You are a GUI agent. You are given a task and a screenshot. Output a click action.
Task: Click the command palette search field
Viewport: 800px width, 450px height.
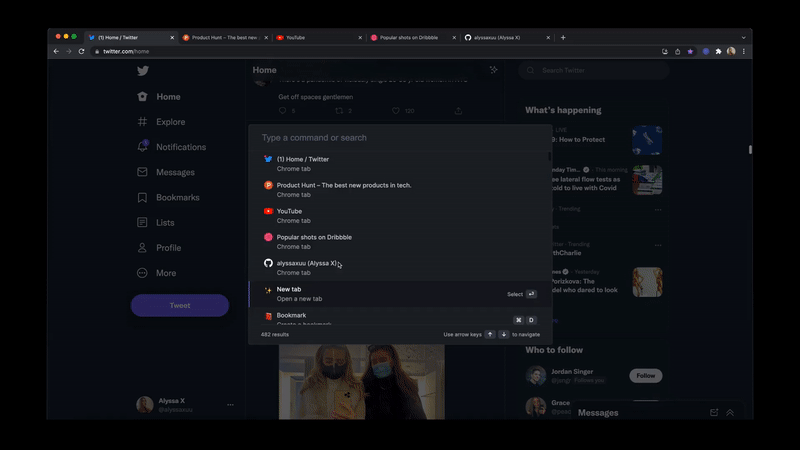pyautogui.click(x=400, y=138)
